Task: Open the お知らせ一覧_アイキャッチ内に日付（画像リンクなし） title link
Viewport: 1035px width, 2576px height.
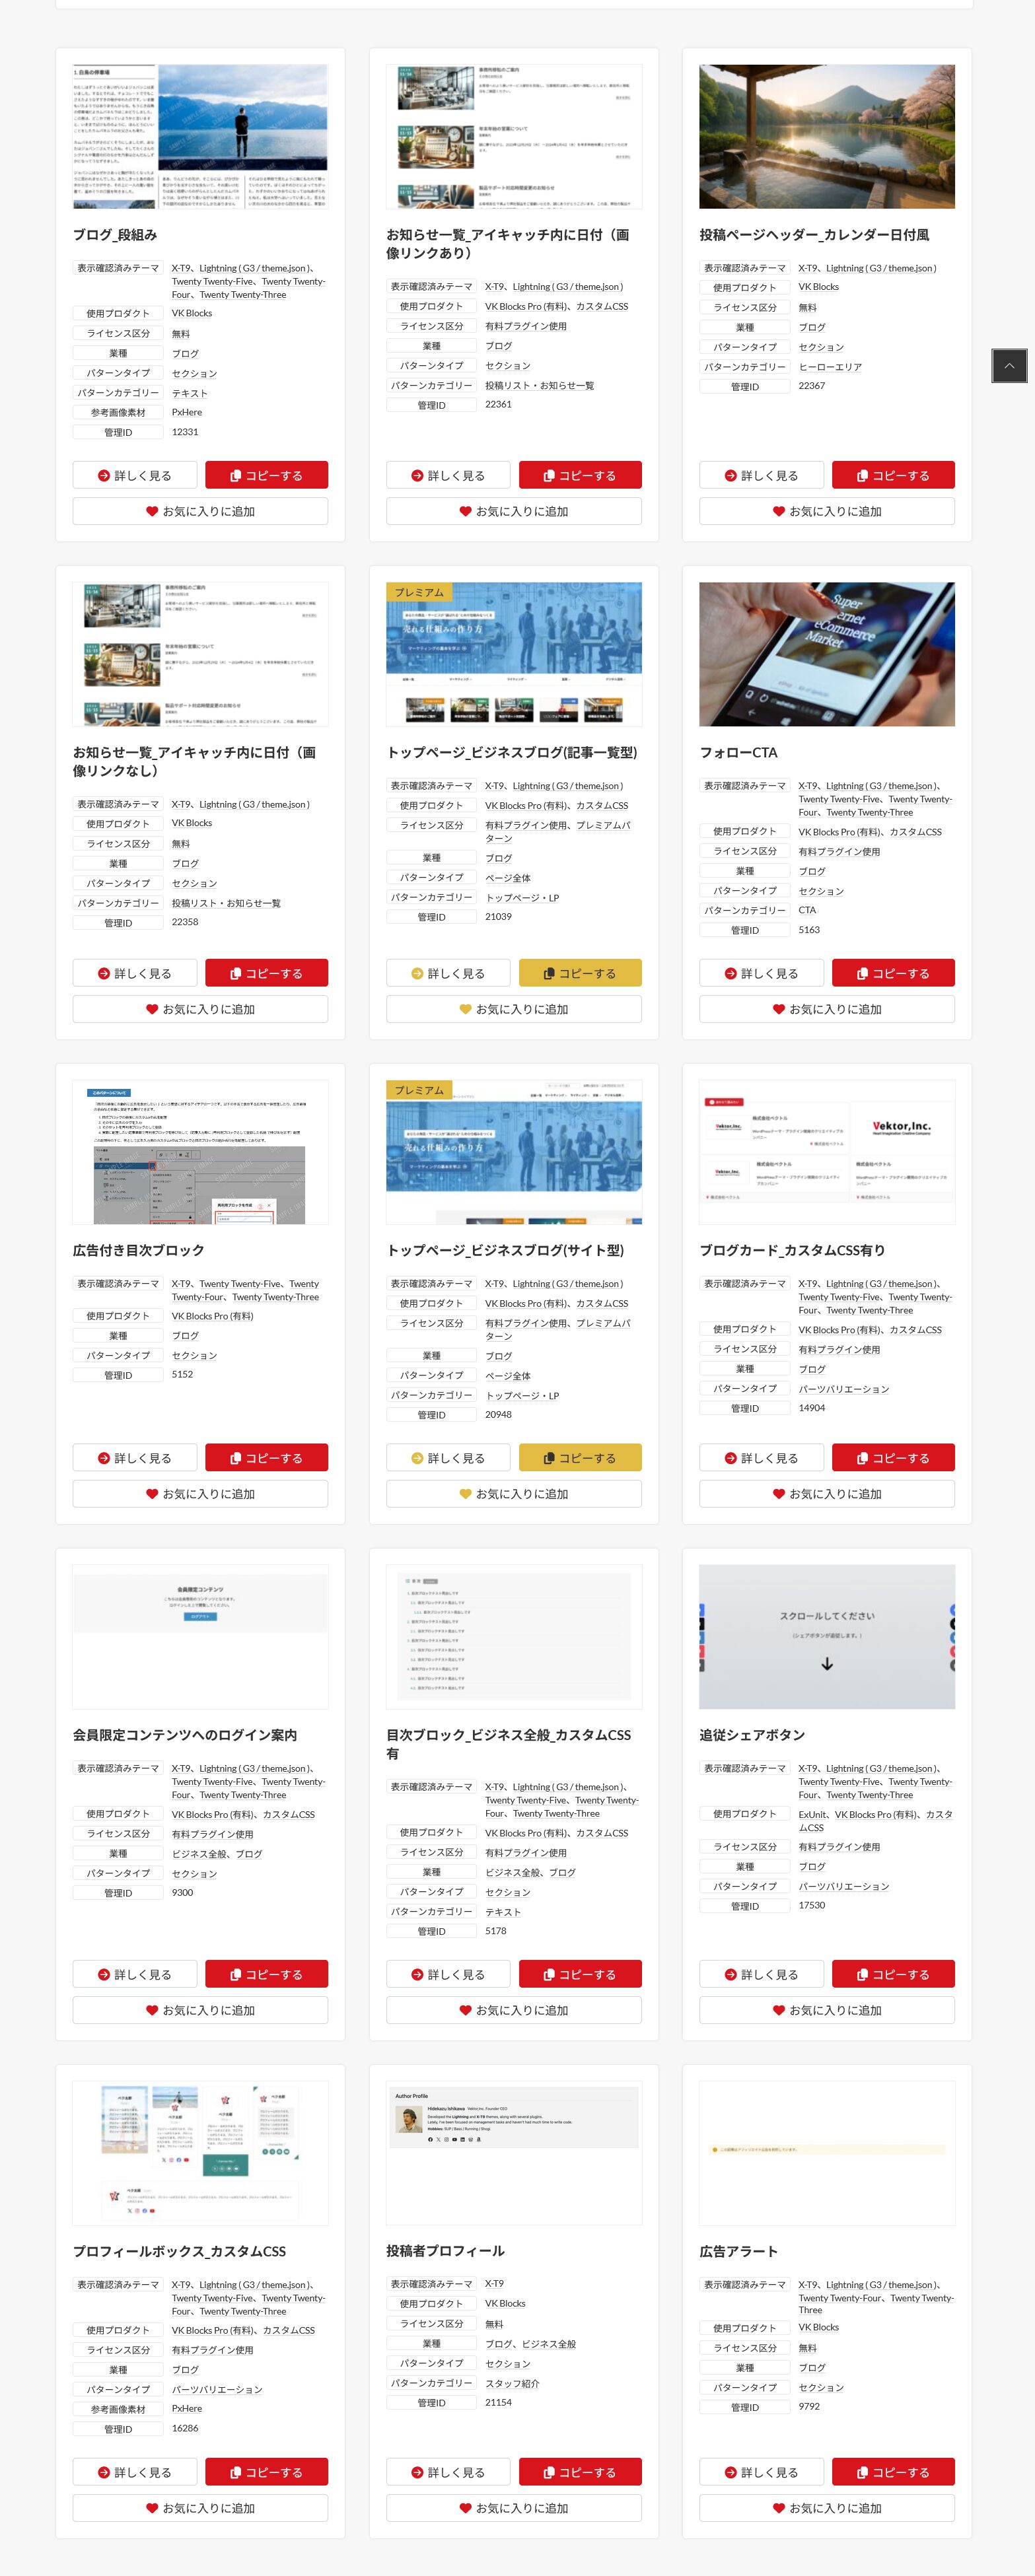Action: (194, 761)
